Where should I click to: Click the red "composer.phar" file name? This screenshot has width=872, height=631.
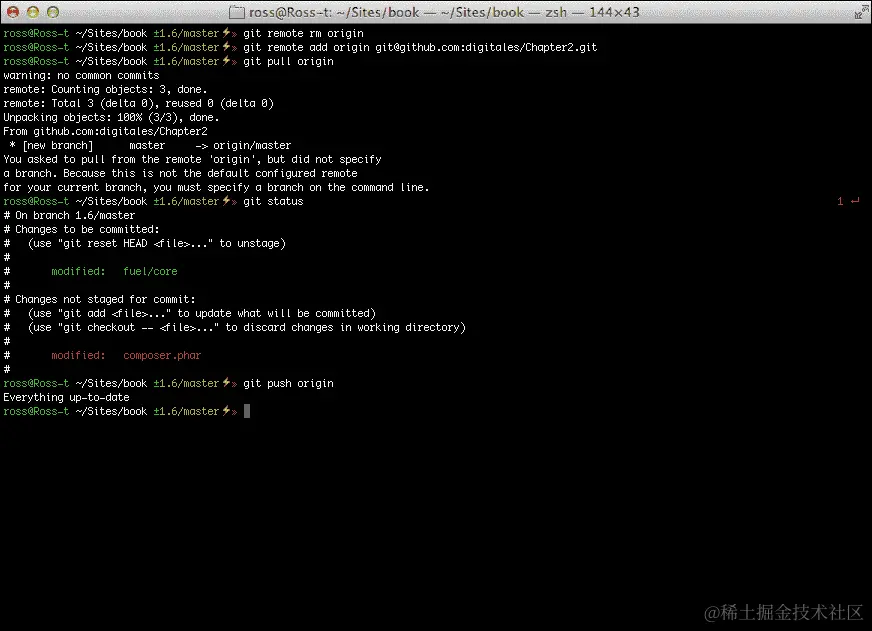coord(162,355)
